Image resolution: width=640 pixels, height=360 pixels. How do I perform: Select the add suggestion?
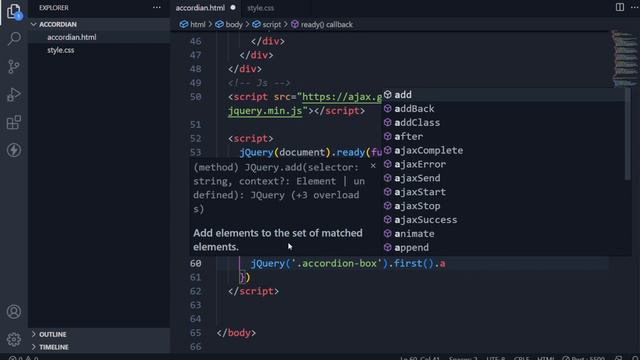pos(503,95)
